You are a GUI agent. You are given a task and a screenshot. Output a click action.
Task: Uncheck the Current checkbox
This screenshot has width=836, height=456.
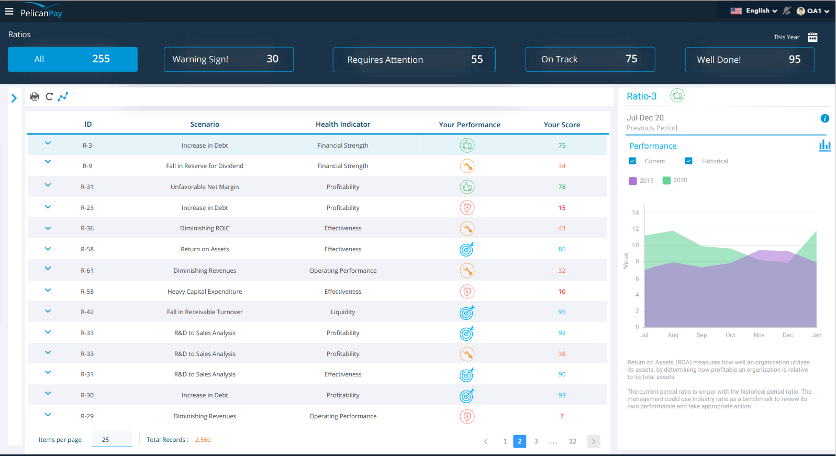click(632, 161)
